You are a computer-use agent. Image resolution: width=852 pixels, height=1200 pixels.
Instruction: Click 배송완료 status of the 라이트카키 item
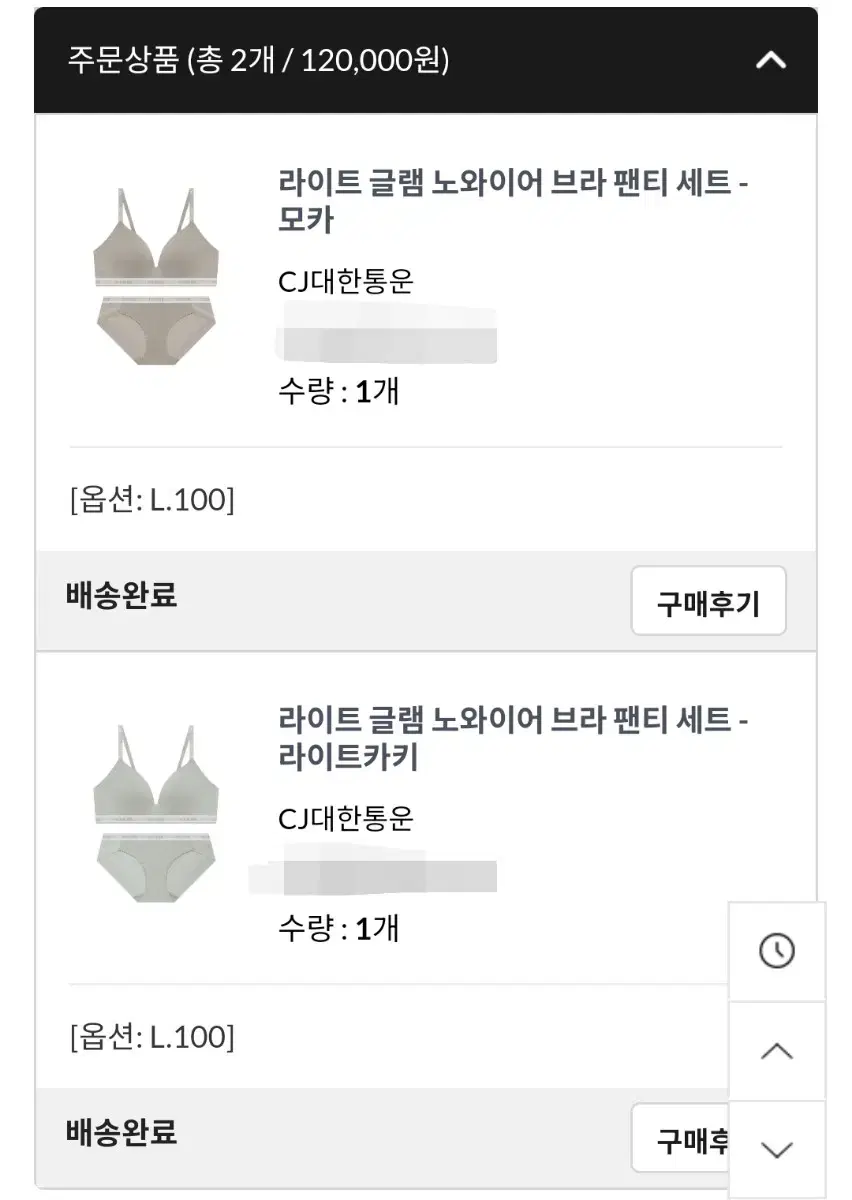[x=121, y=1133]
